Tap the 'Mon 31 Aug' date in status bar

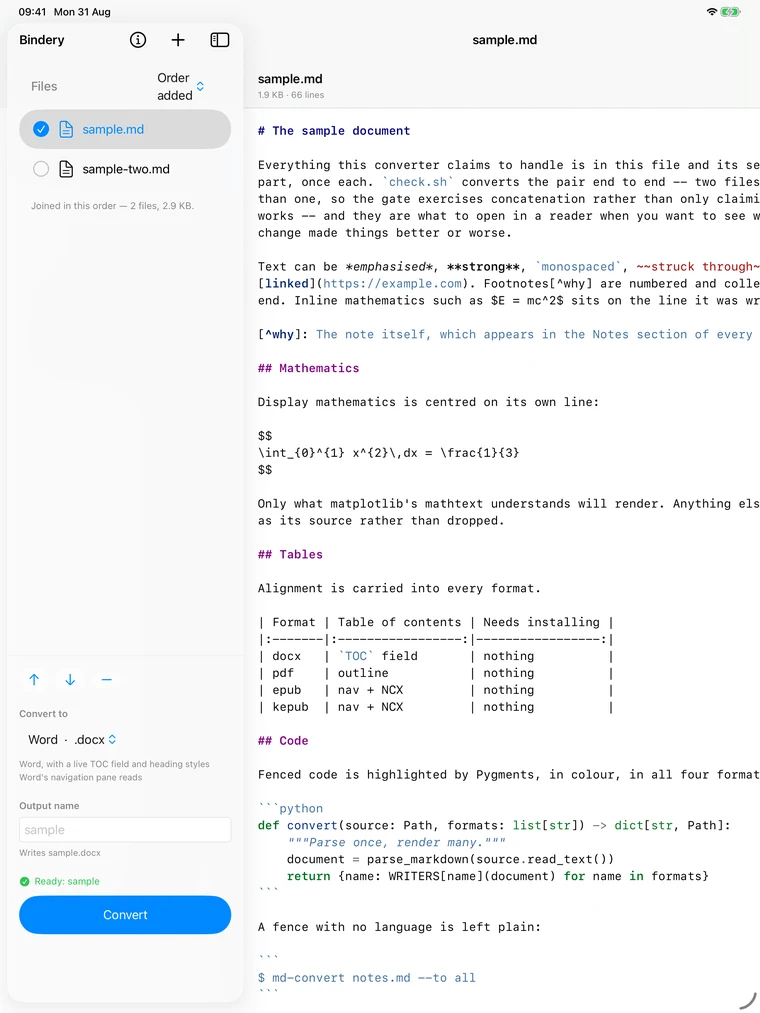click(82, 12)
